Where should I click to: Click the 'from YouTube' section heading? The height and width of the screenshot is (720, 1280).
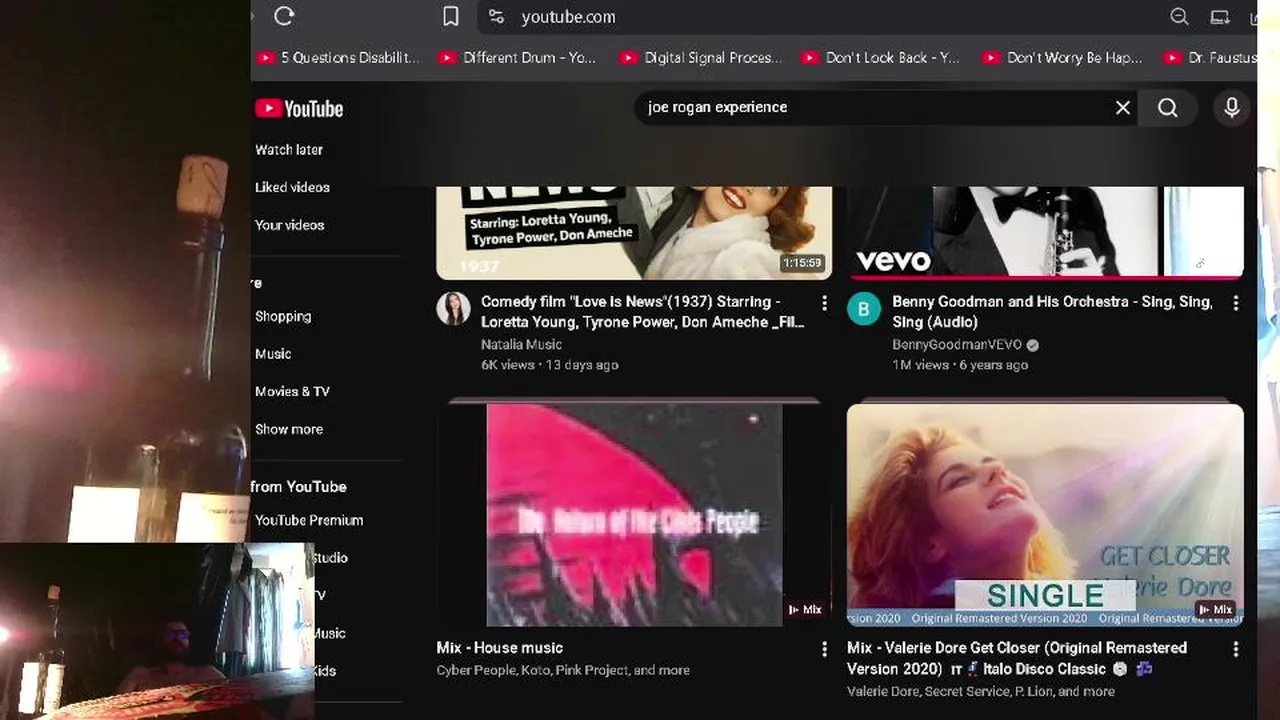coord(298,487)
